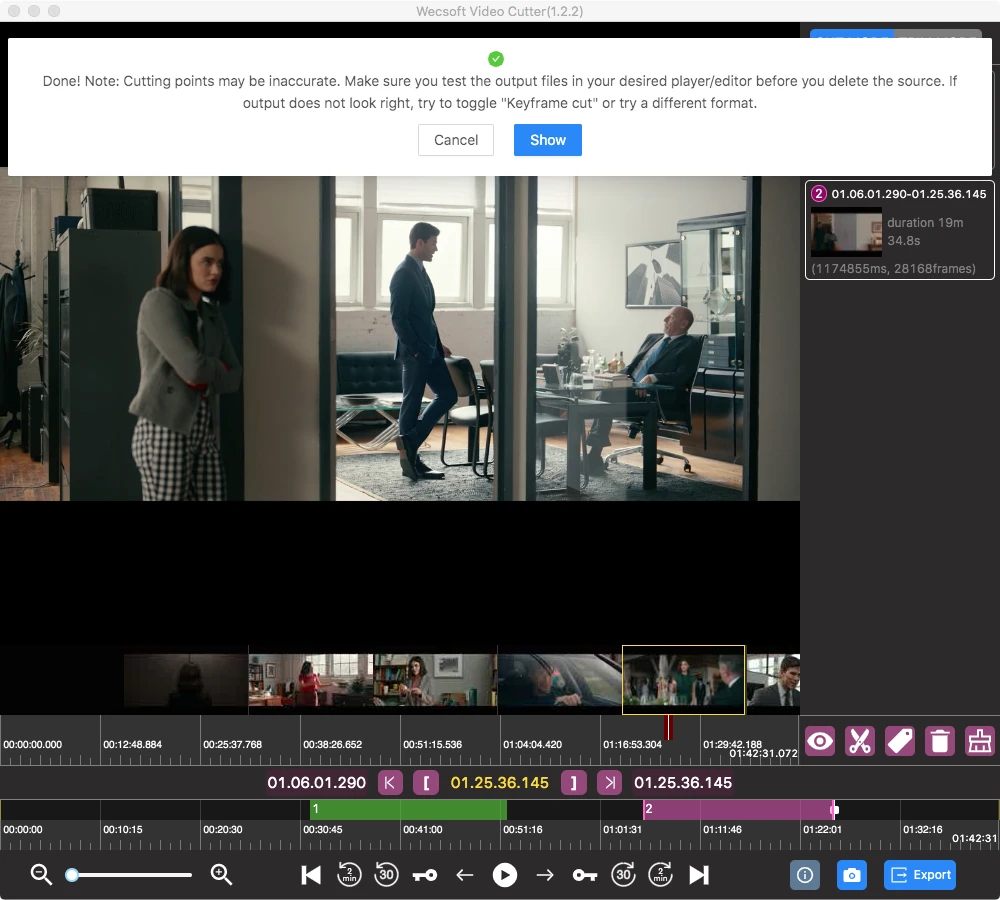
Task: Cancel the done notification dialog
Action: [455, 140]
